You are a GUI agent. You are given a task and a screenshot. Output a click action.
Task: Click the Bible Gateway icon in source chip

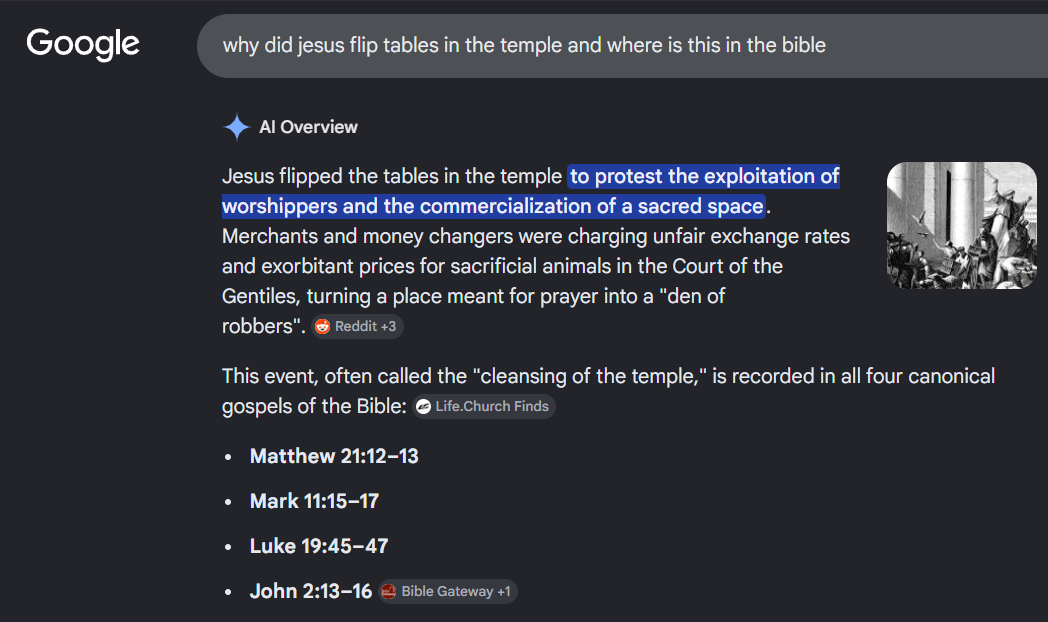[388, 591]
